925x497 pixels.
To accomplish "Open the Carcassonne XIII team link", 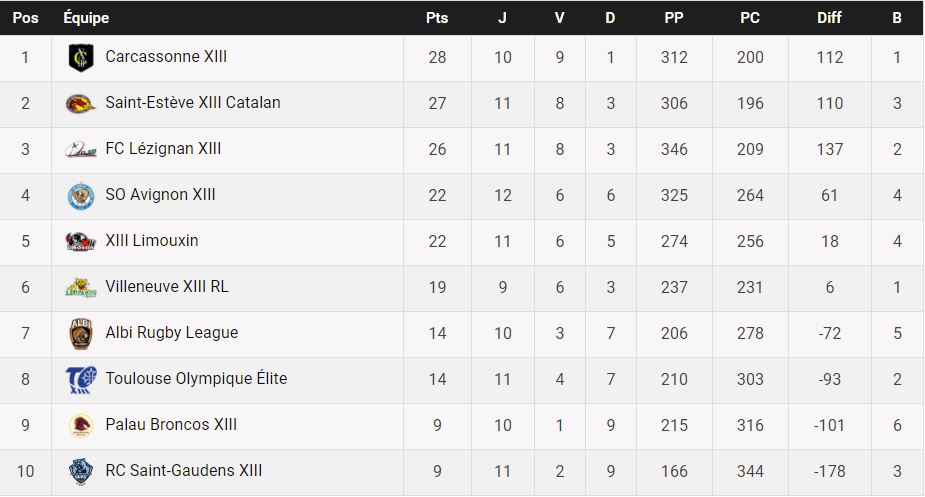I will tap(166, 57).
